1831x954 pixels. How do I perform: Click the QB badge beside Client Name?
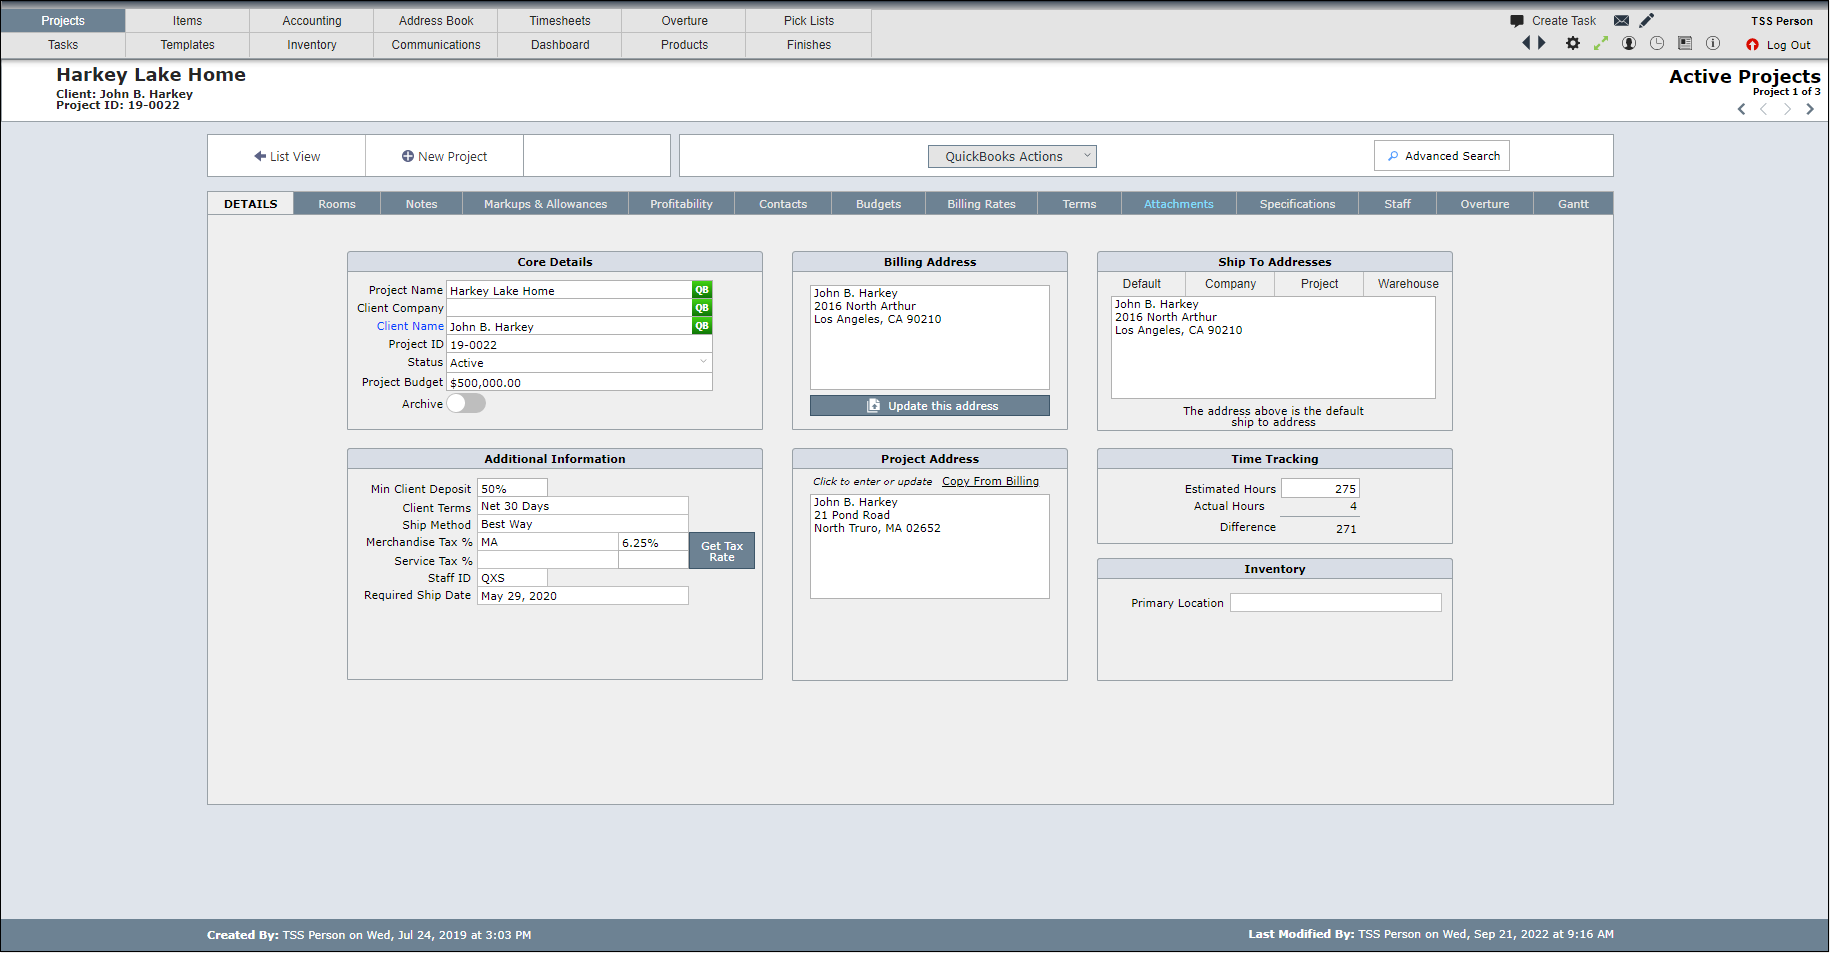pyautogui.click(x=702, y=326)
